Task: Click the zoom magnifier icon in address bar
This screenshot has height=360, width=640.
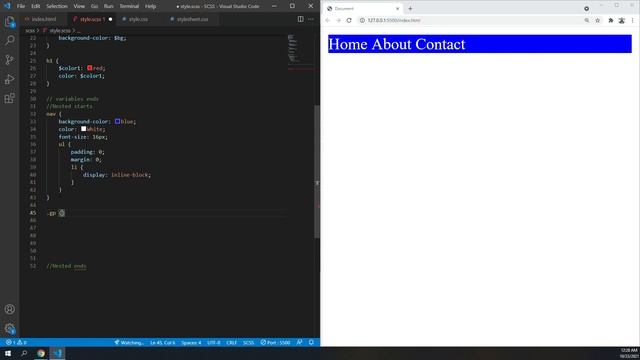Action: point(587,20)
